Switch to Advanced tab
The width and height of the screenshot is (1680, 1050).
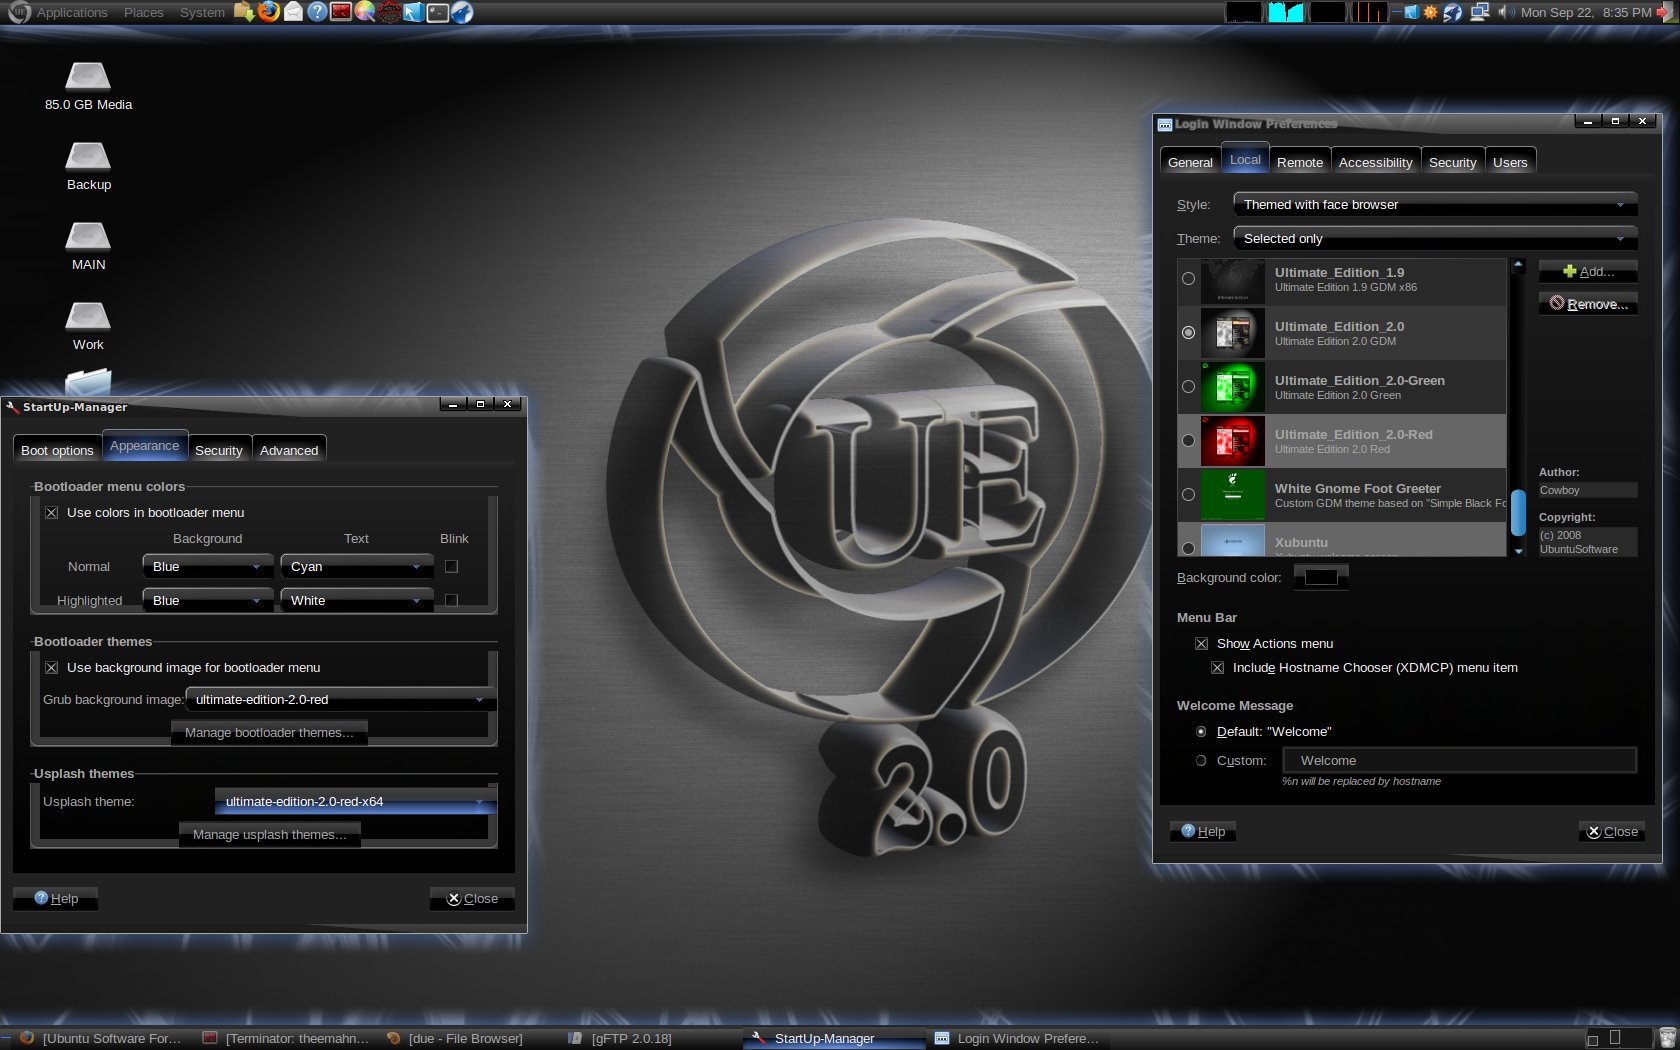(x=289, y=450)
